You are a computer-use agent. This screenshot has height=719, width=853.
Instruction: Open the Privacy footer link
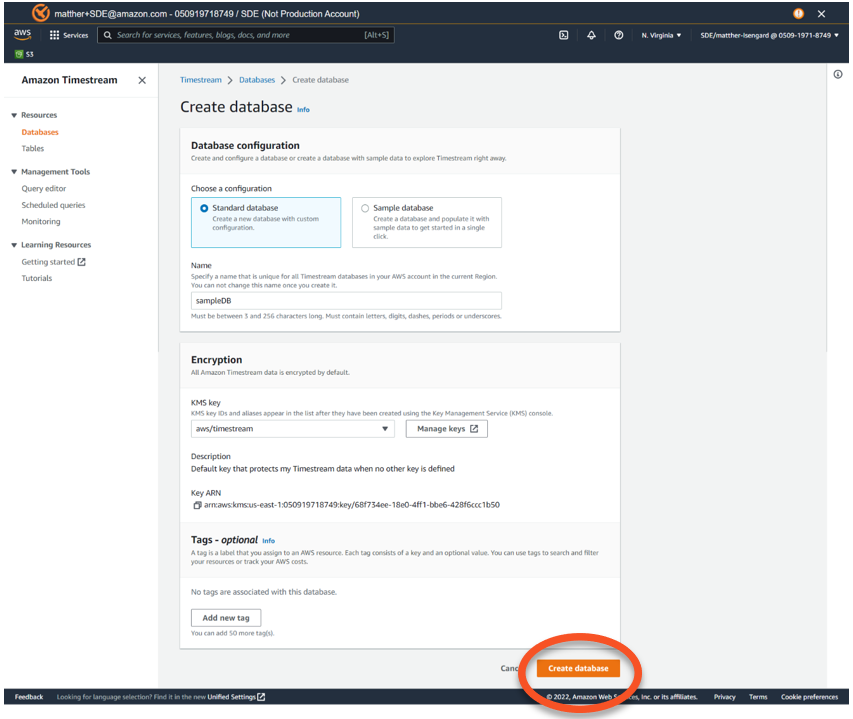point(725,697)
